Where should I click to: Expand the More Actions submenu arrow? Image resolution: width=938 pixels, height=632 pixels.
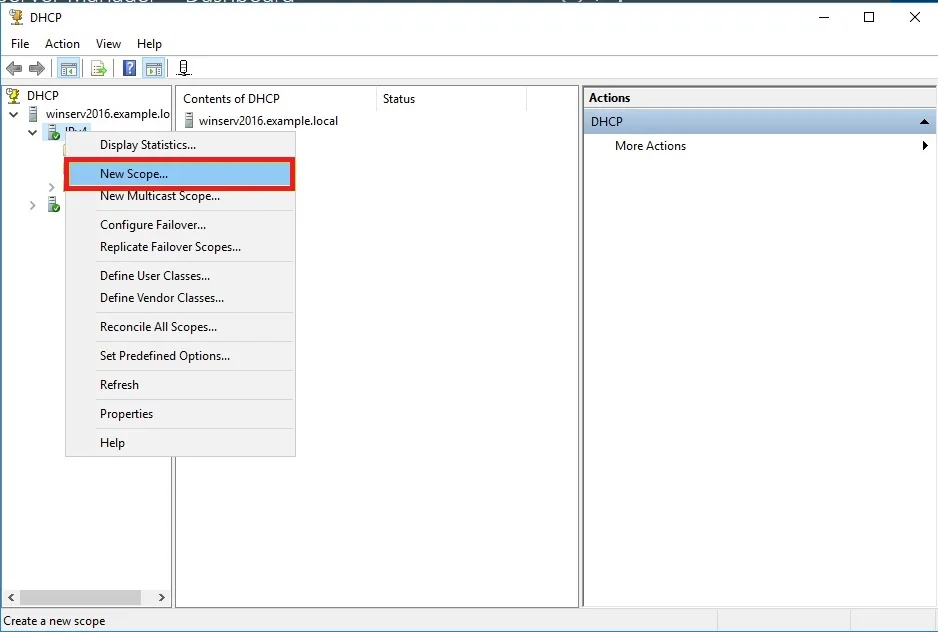925,146
